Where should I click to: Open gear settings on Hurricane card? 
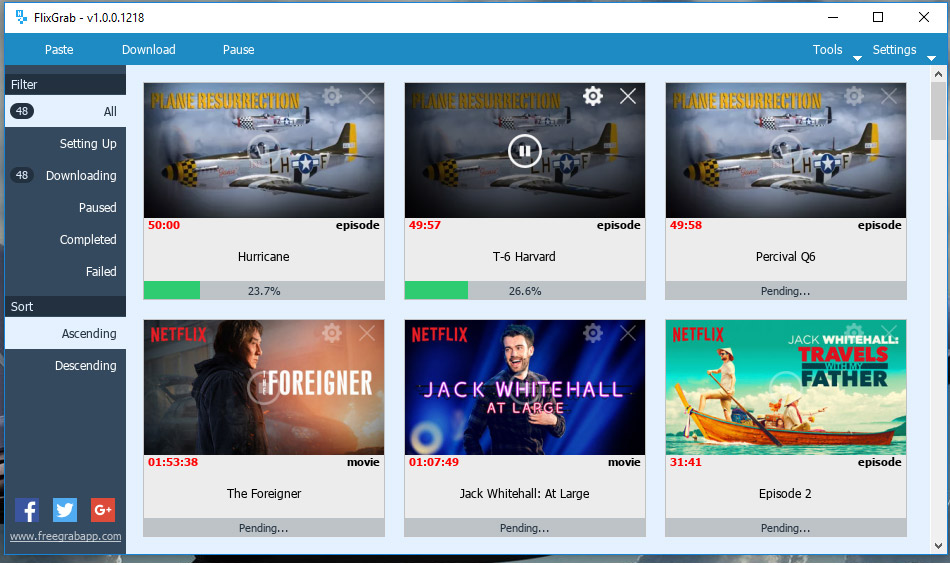point(331,96)
